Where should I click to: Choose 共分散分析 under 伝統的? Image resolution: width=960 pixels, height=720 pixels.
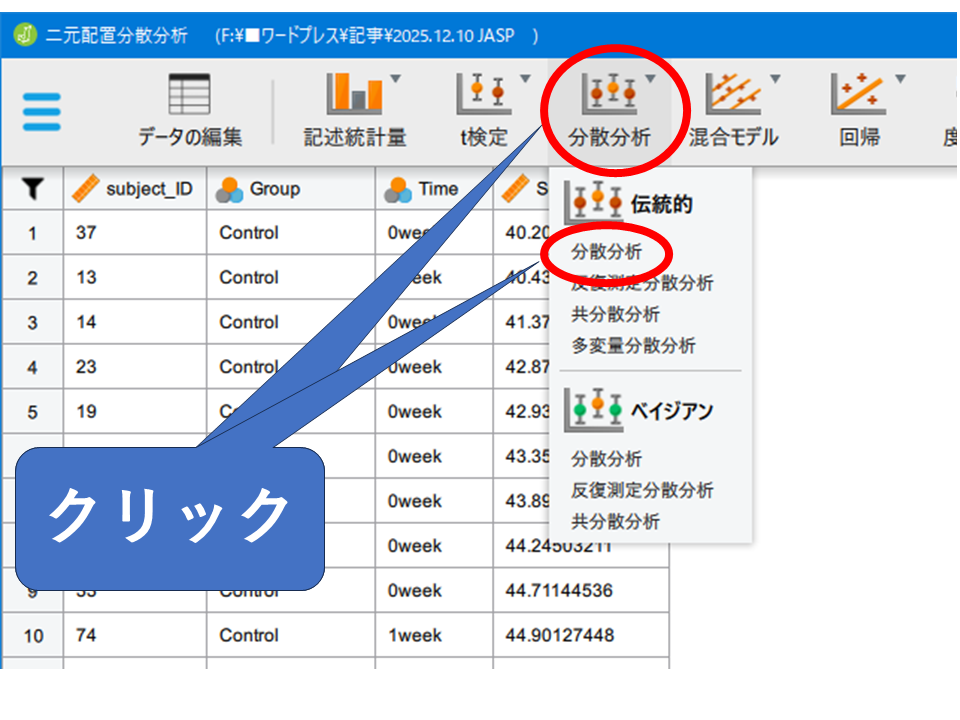click(615, 314)
